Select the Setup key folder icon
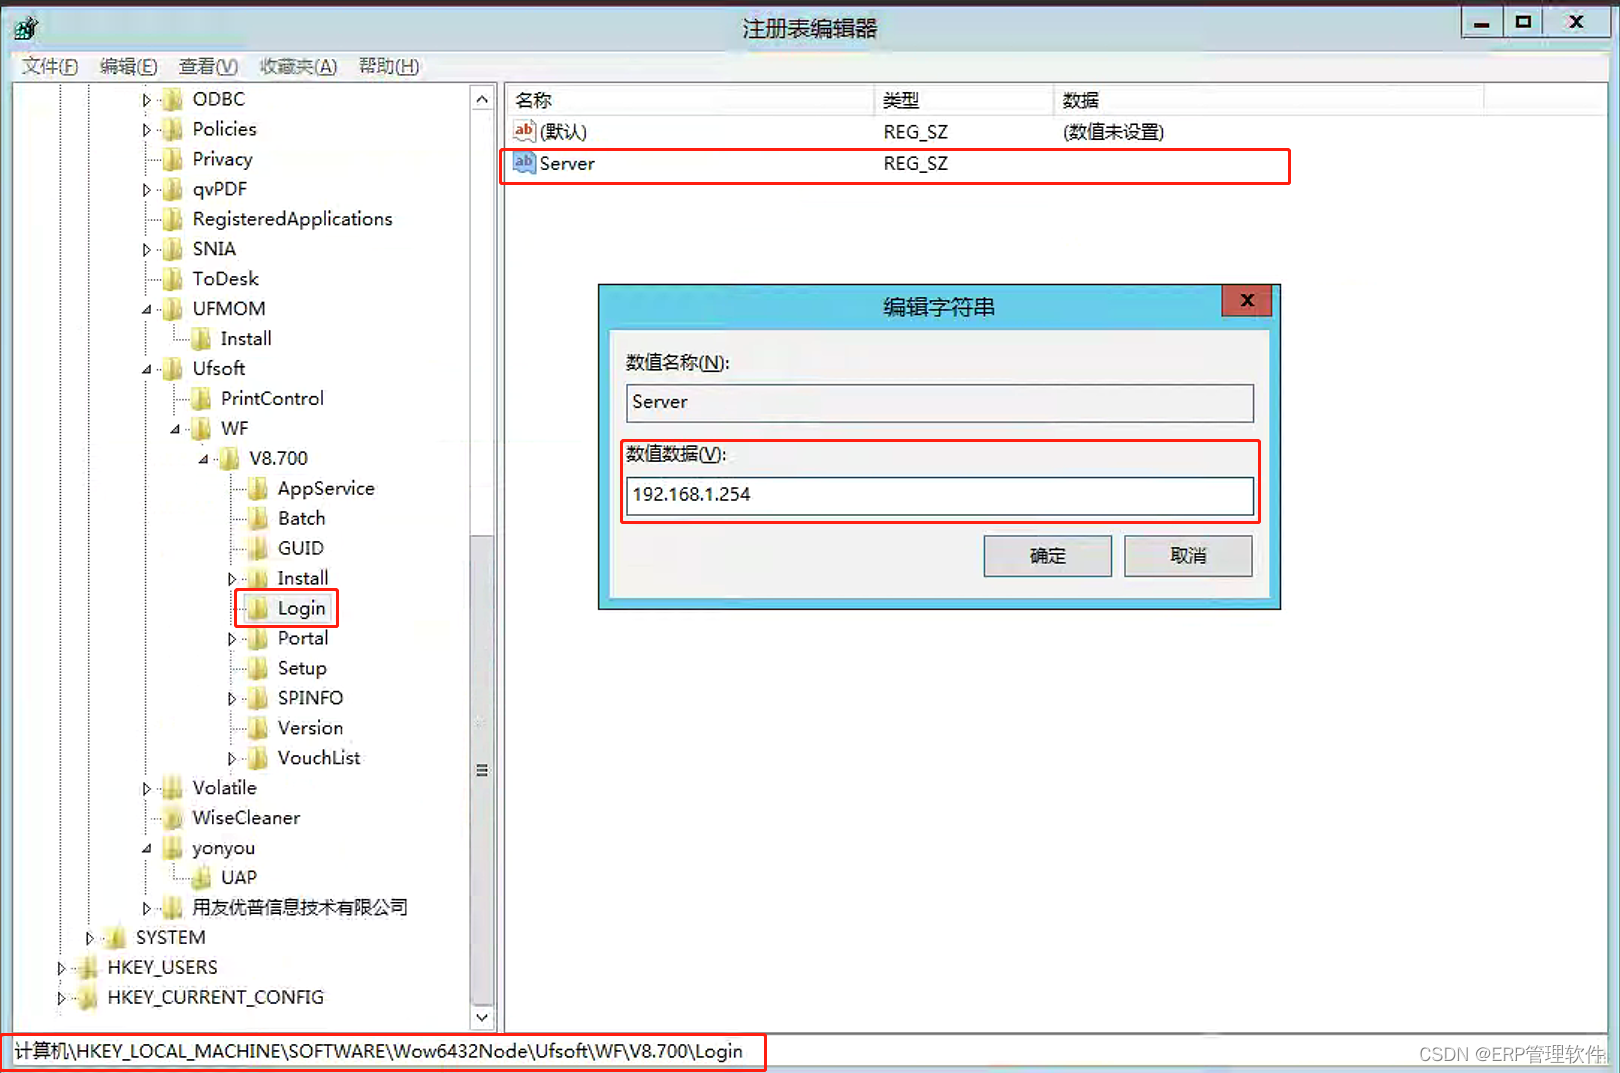 coord(259,668)
